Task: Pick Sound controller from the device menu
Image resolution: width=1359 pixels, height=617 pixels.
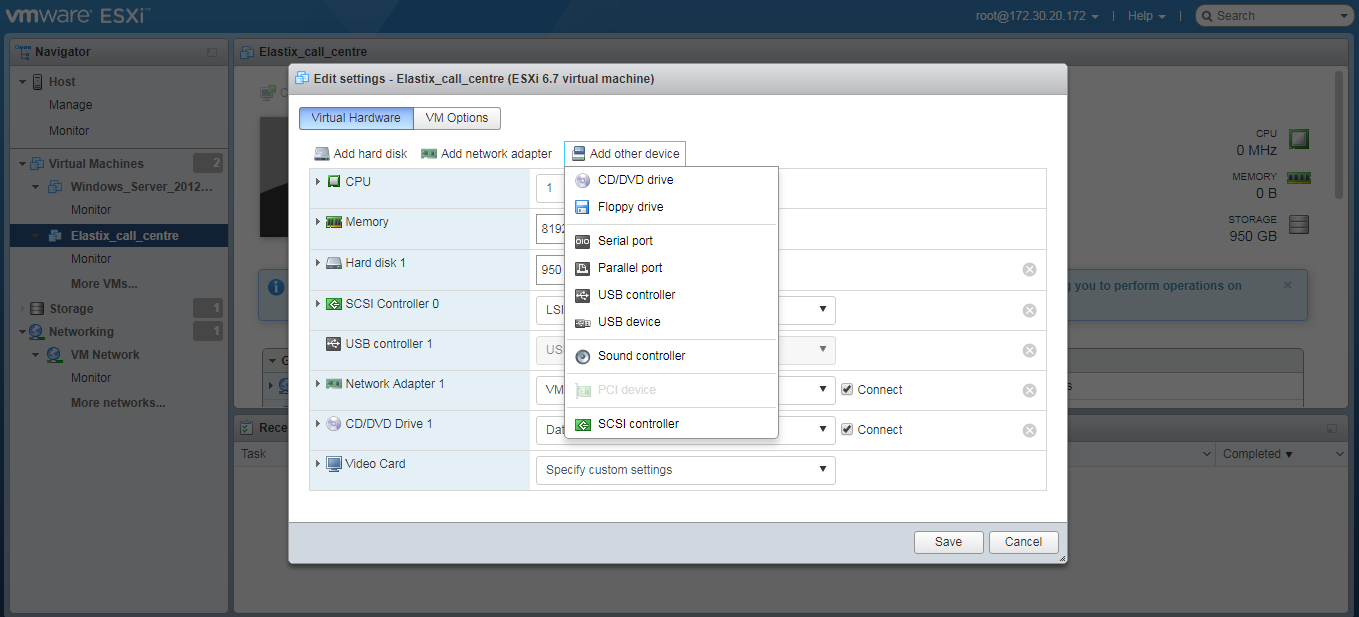Action: [671, 356]
